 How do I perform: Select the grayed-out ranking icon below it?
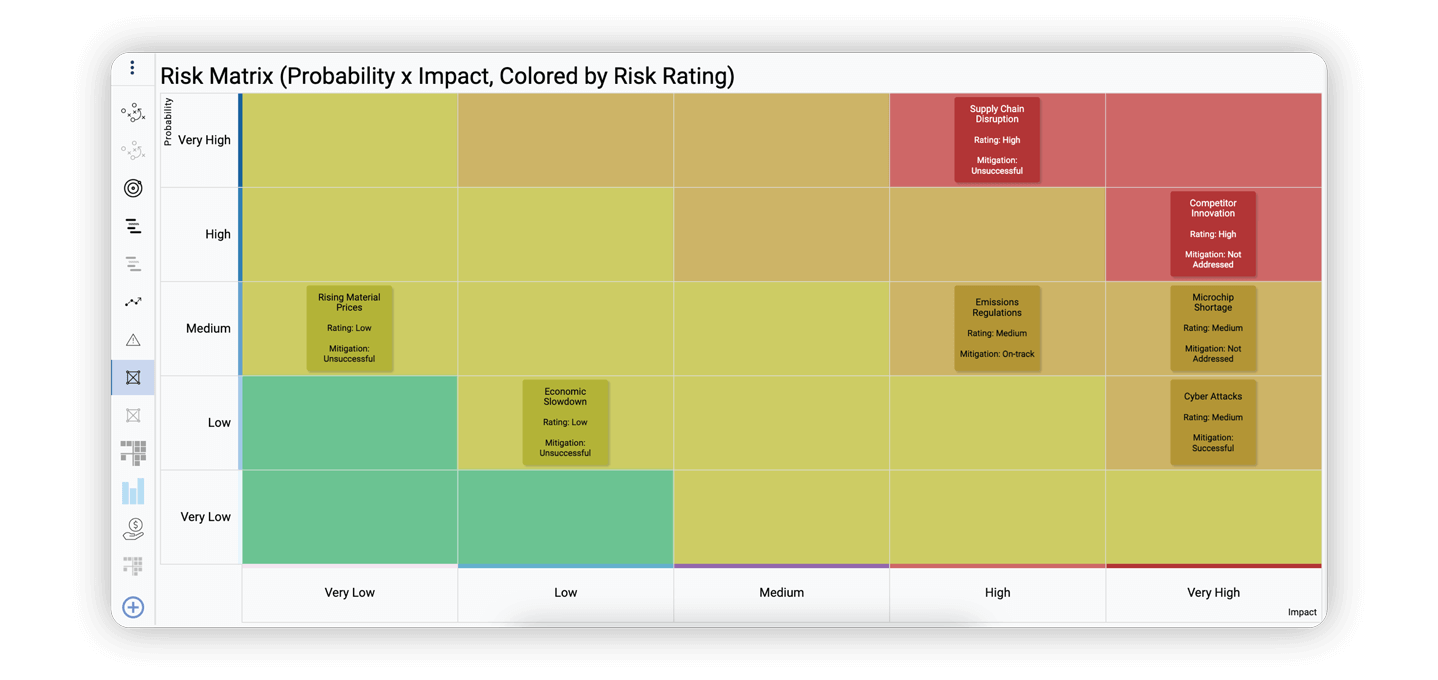133,263
